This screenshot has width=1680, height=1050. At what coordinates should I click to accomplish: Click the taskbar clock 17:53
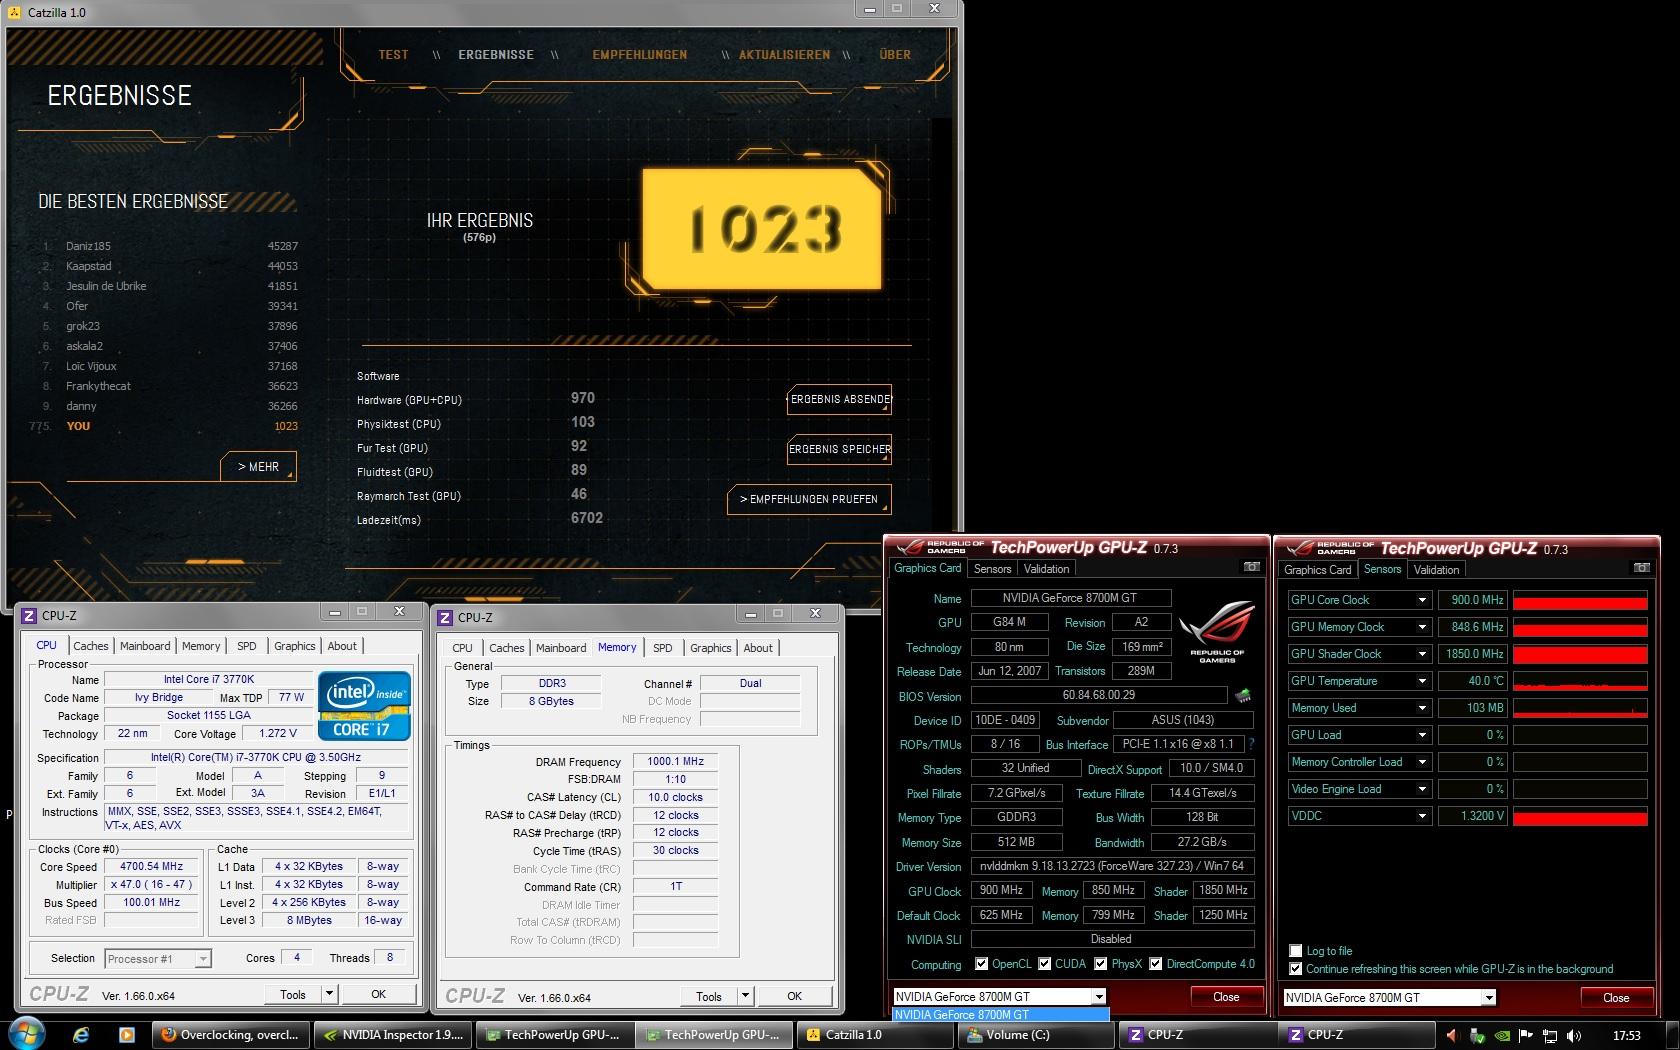[1627, 1035]
